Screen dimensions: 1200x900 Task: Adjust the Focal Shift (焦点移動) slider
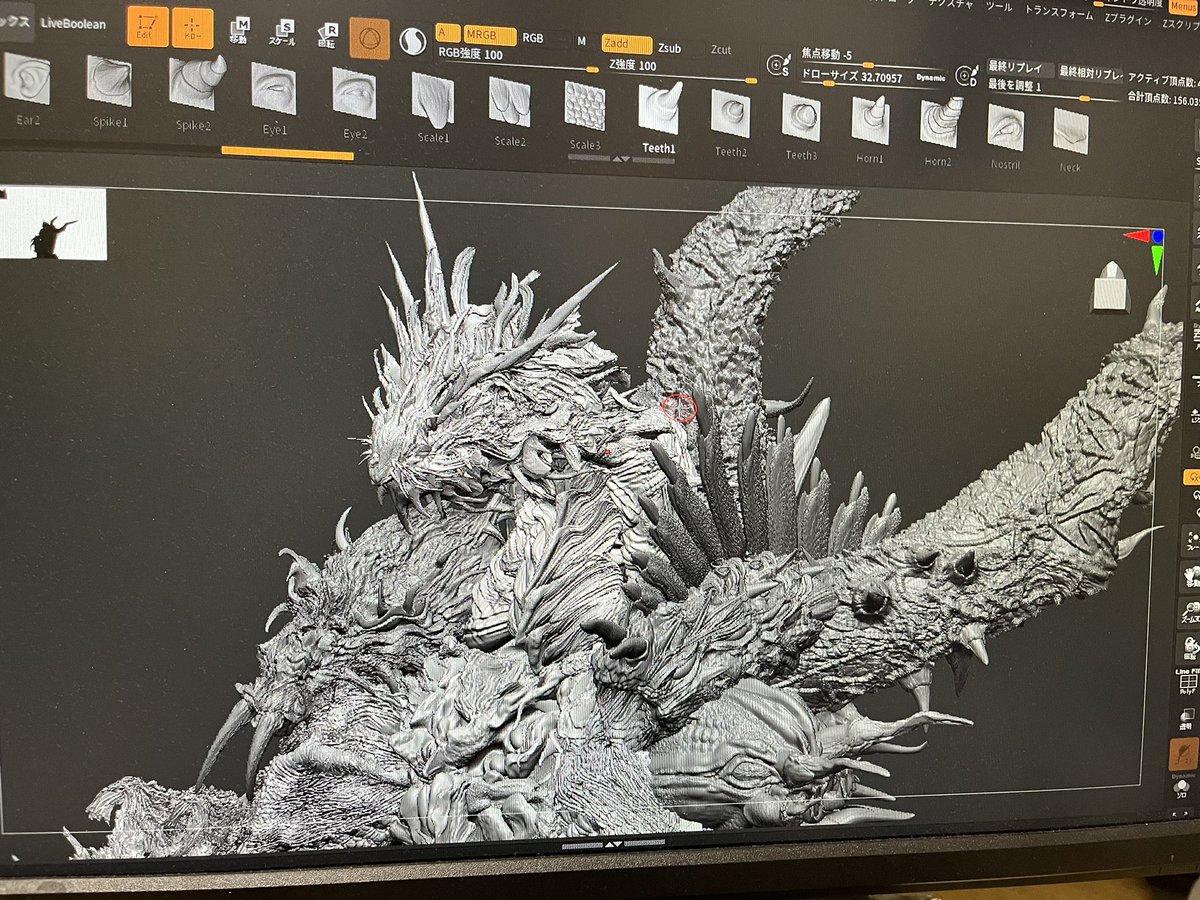point(873,58)
